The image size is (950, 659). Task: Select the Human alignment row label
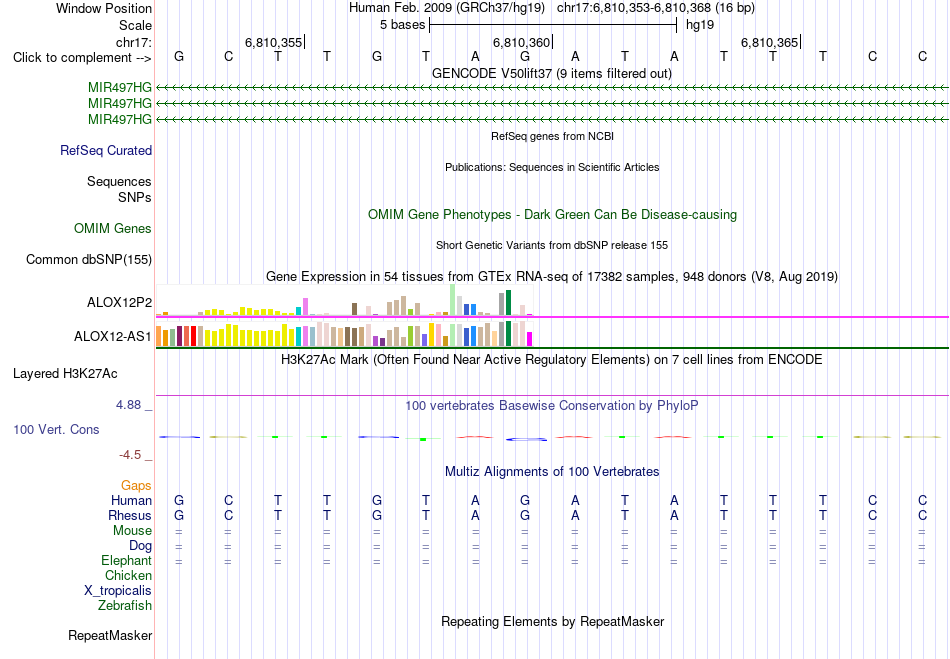(x=131, y=500)
